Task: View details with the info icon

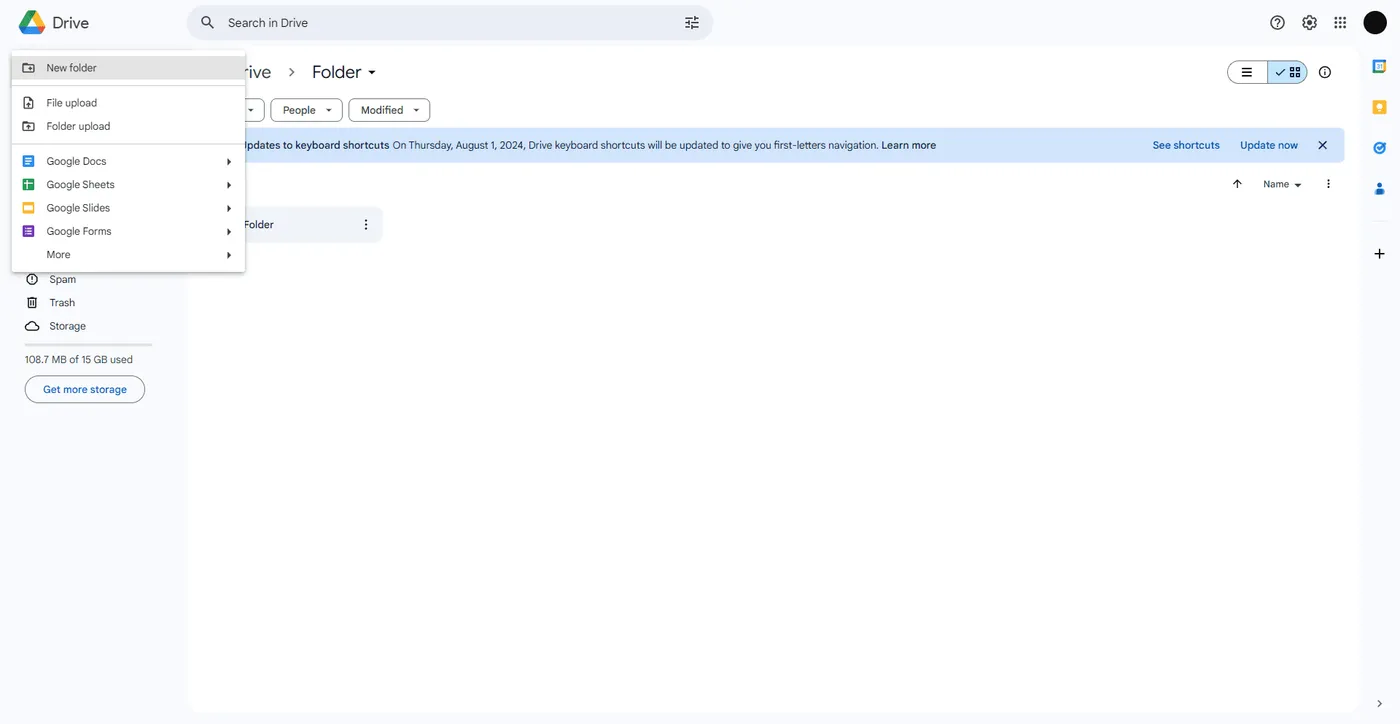Action: (1325, 72)
